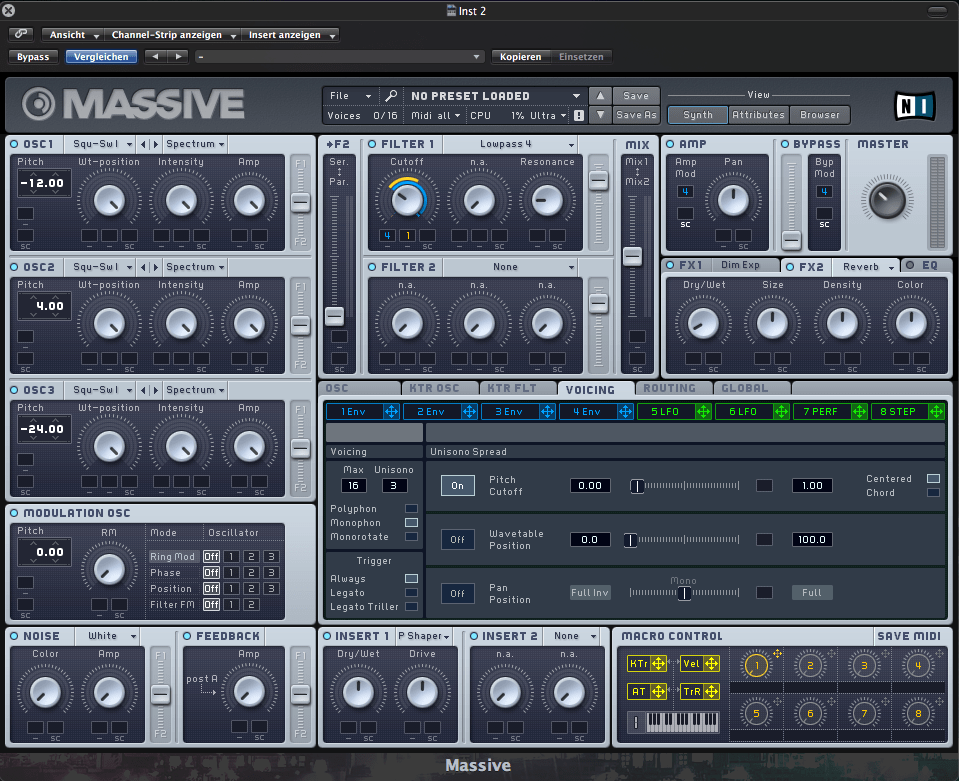Open the Noise type White dropdown
959x781 pixels.
[x=109, y=636]
